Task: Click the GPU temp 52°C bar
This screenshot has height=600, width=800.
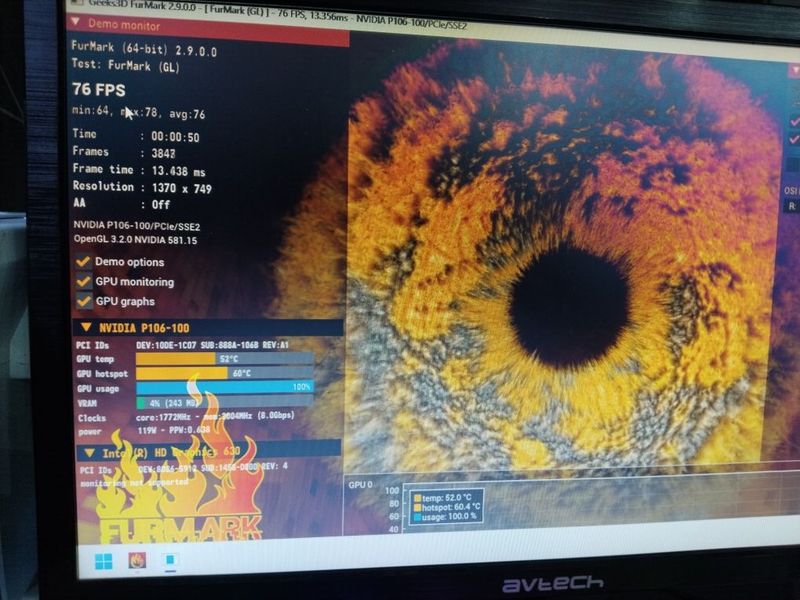Action: coord(224,359)
